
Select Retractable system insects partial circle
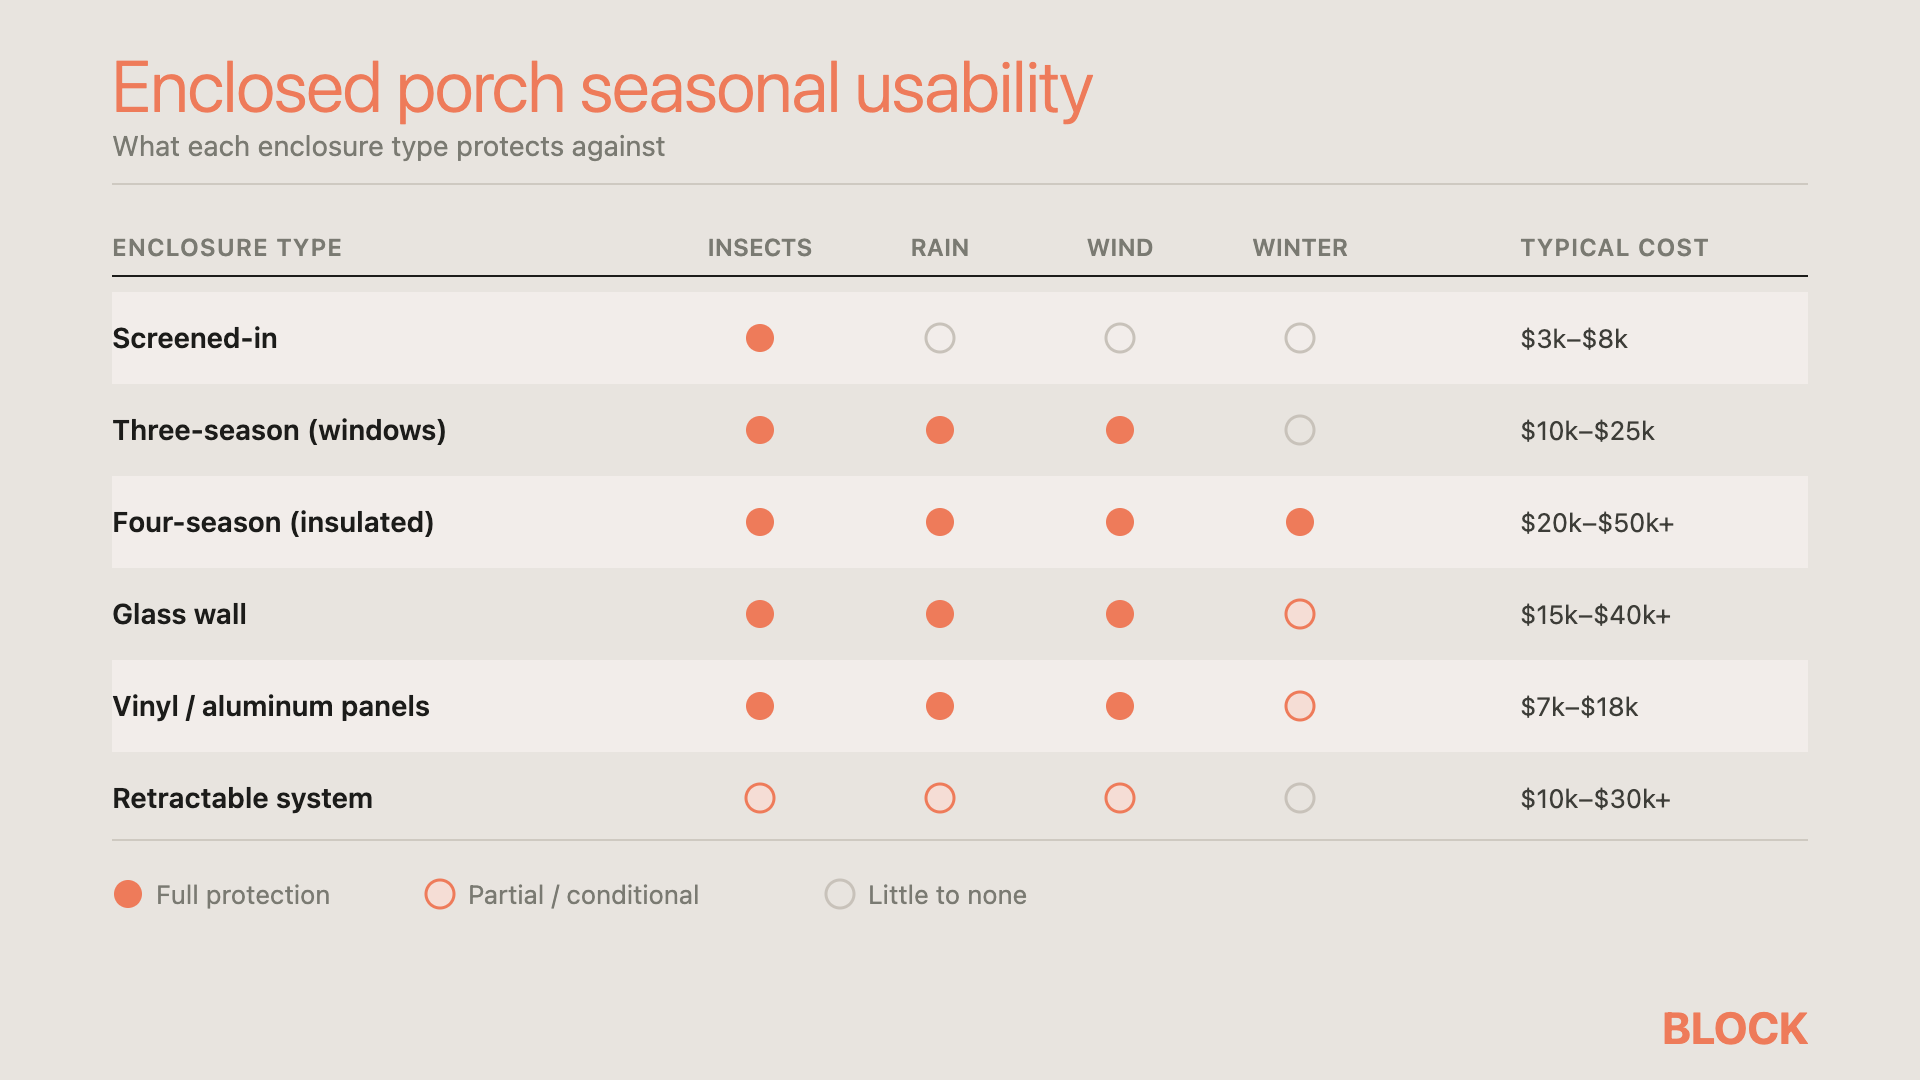(760, 798)
